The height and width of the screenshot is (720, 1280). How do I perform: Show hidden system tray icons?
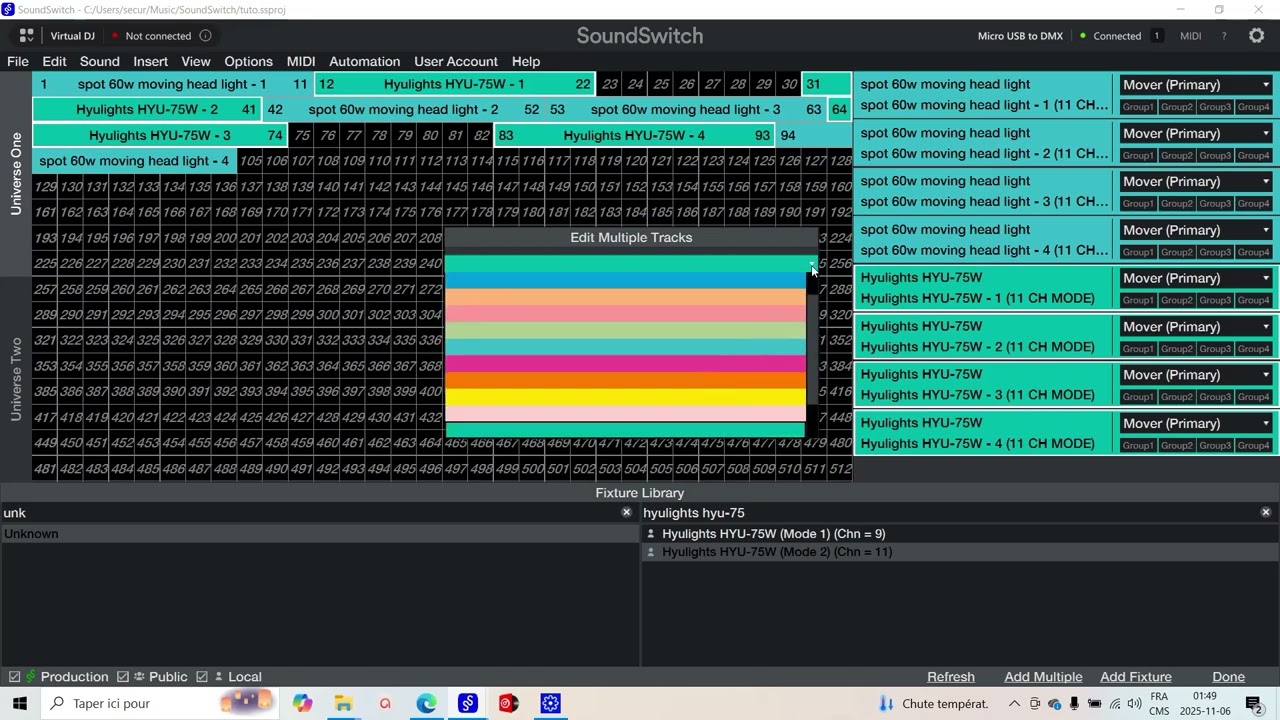tap(1014, 704)
